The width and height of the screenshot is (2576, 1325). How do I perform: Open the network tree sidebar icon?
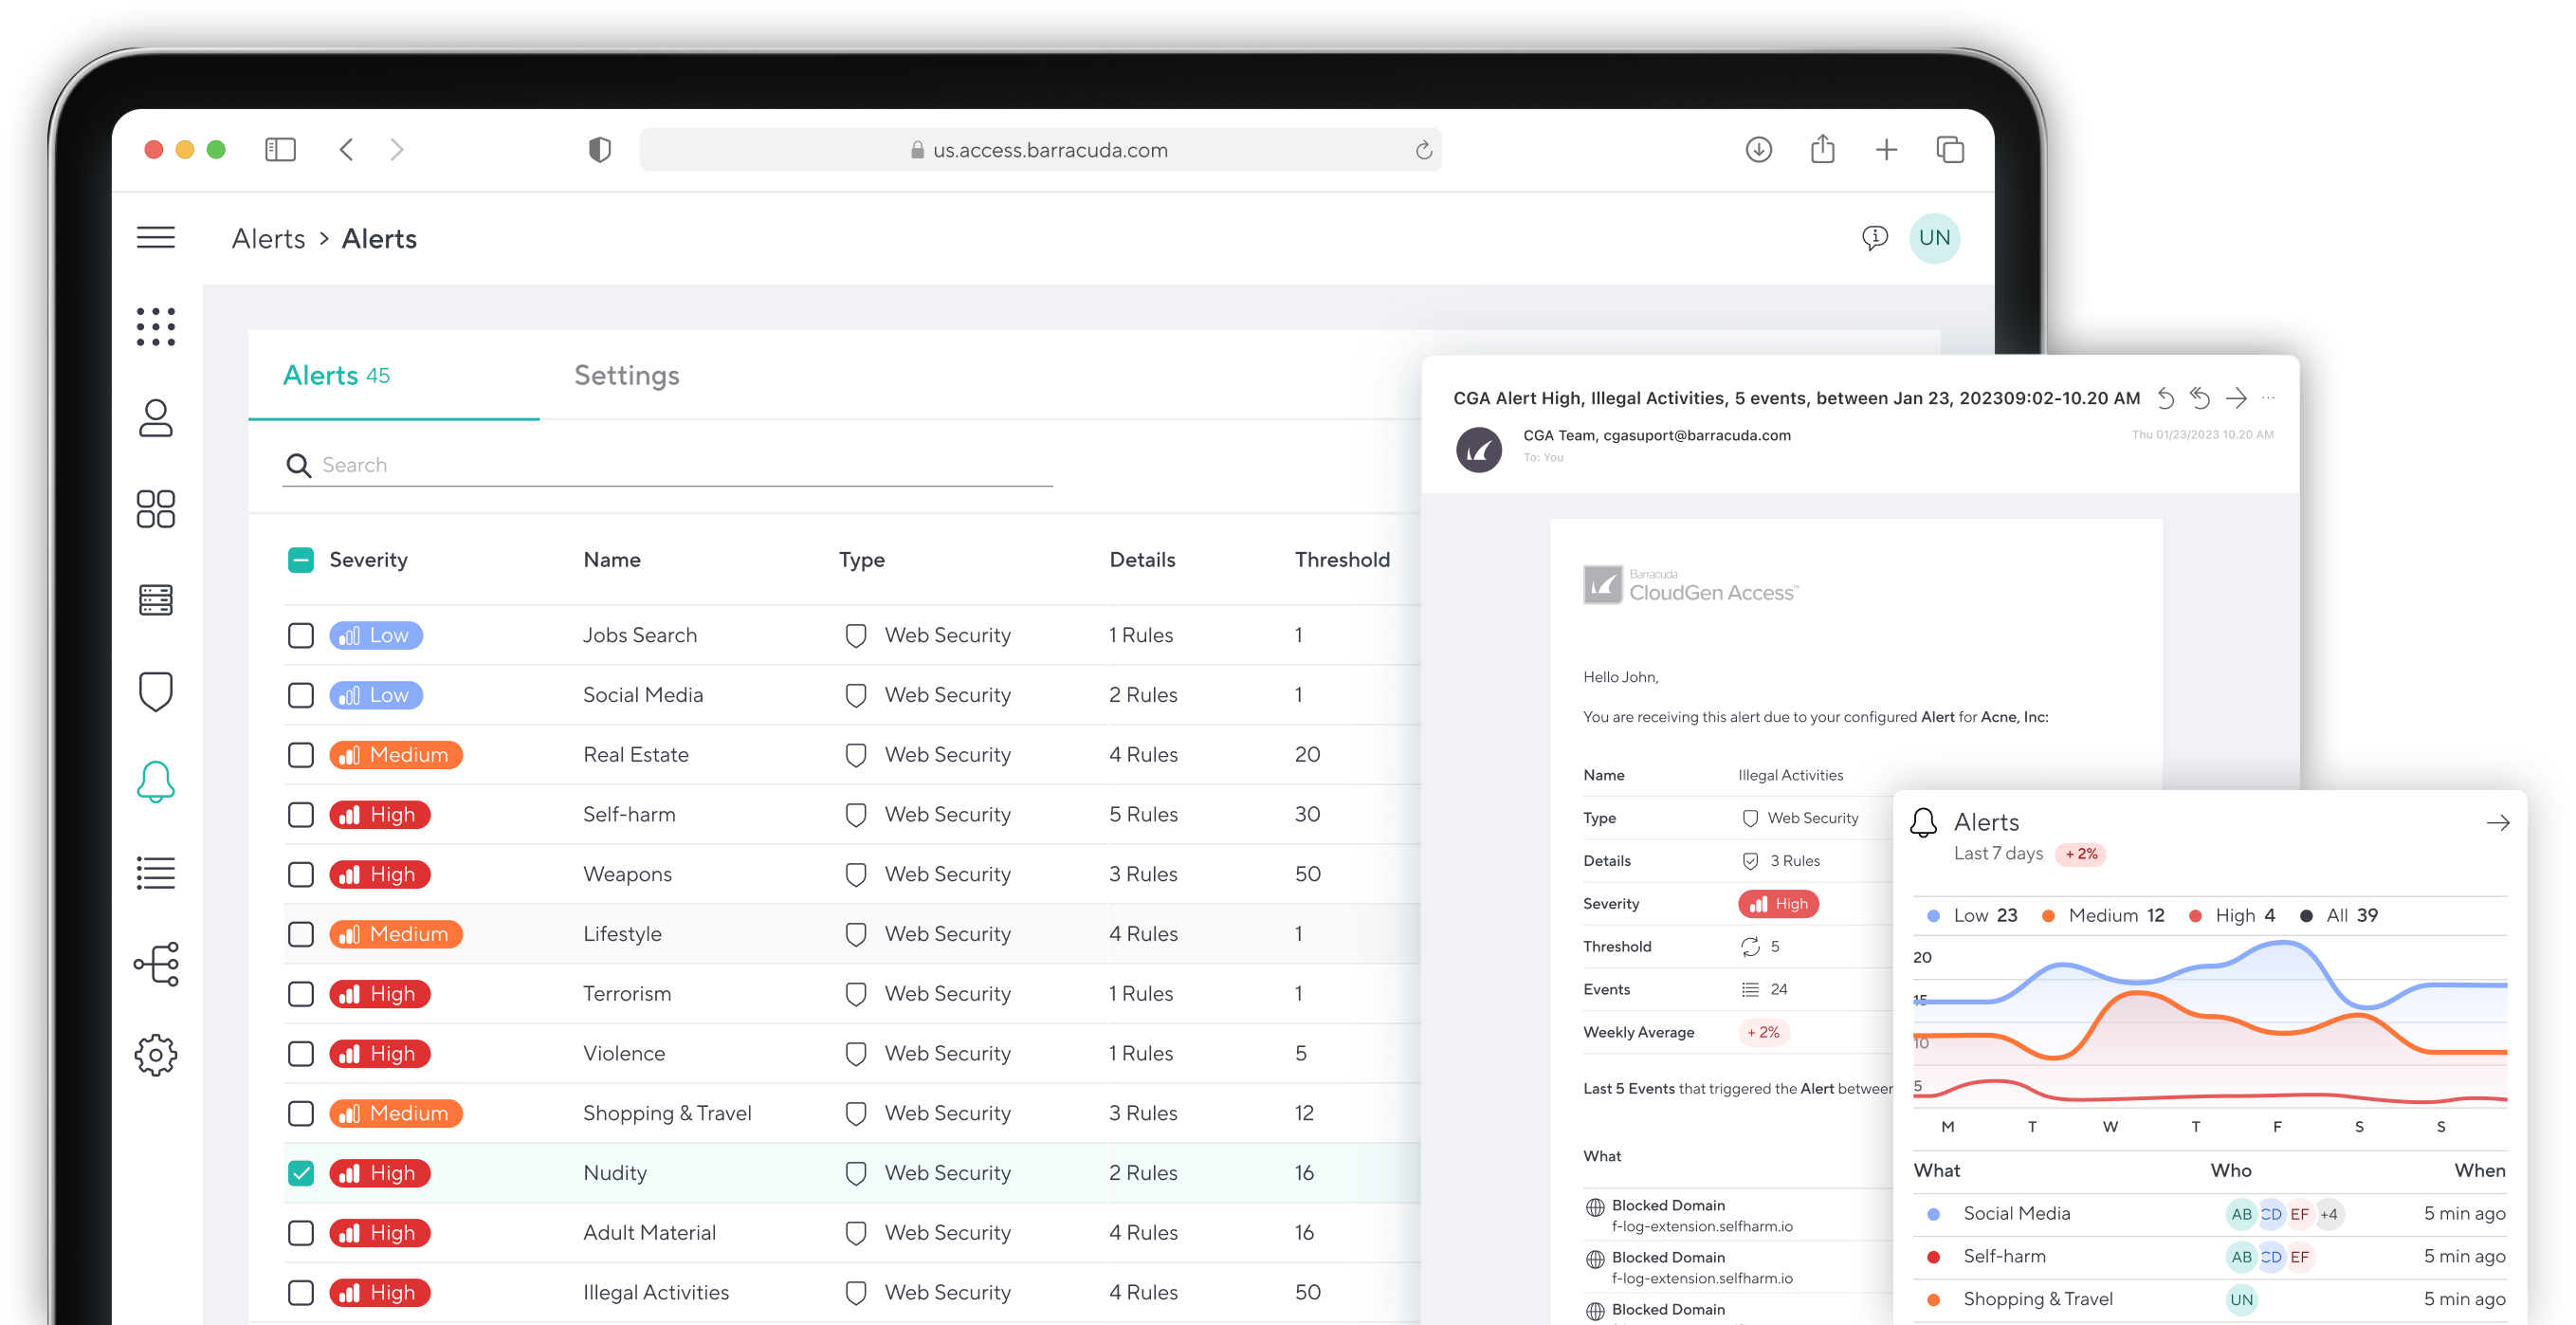155,964
